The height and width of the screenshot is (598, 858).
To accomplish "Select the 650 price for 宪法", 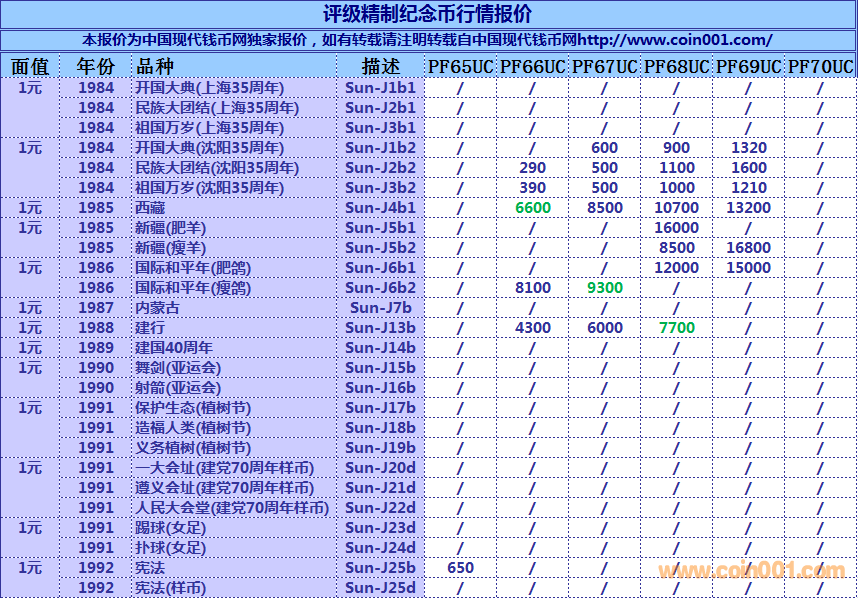I will tap(460, 568).
